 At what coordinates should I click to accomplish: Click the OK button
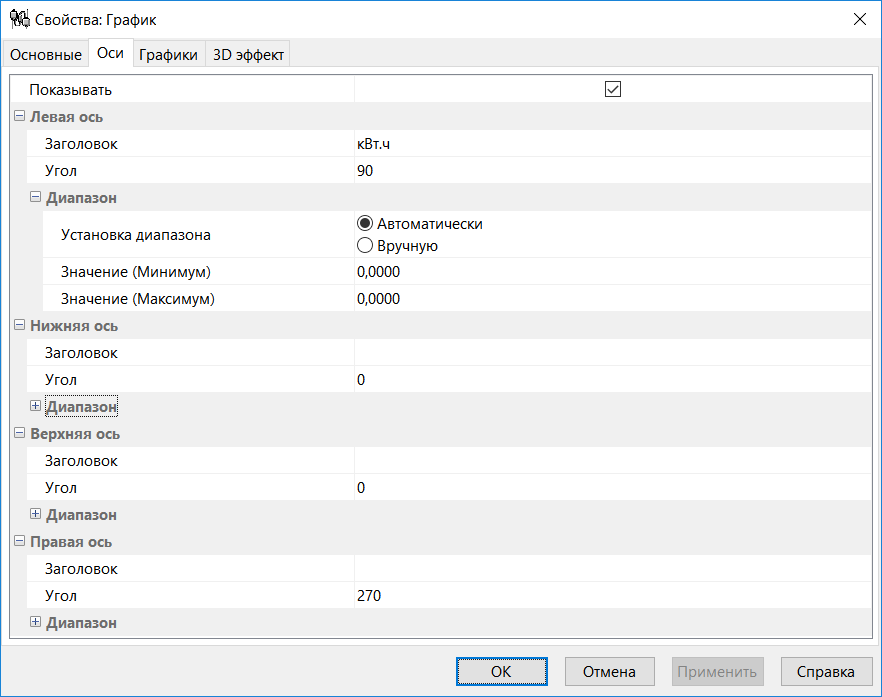coord(501,671)
